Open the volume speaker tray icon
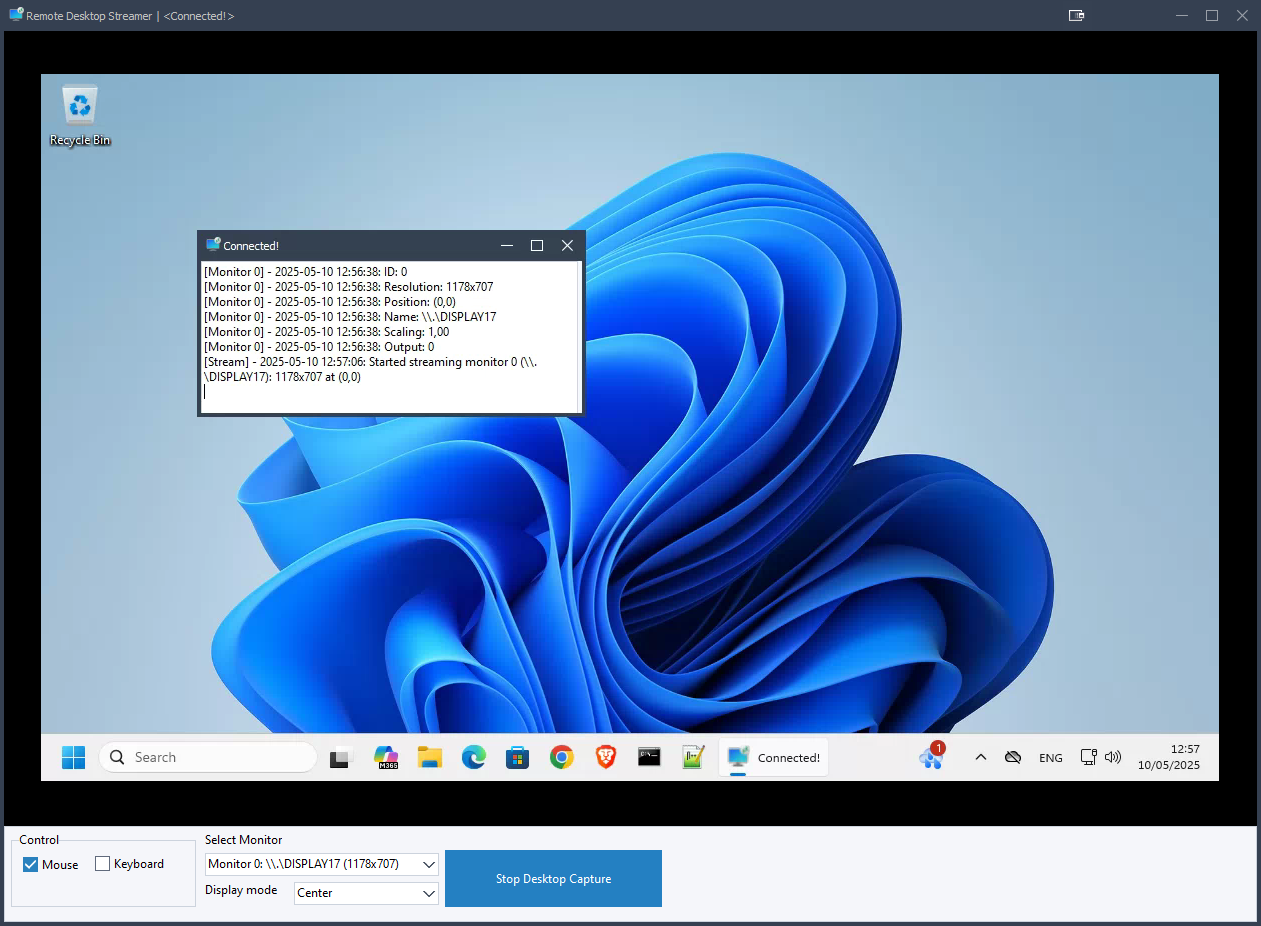 (x=1113, y=757)
